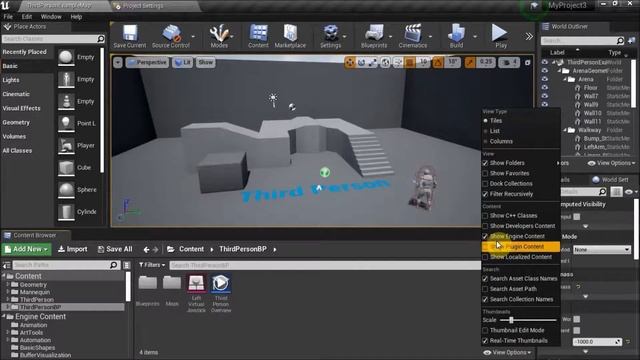Toggle Show Folders checkbox
The image size is (640, 360).
tap(485, 163)
